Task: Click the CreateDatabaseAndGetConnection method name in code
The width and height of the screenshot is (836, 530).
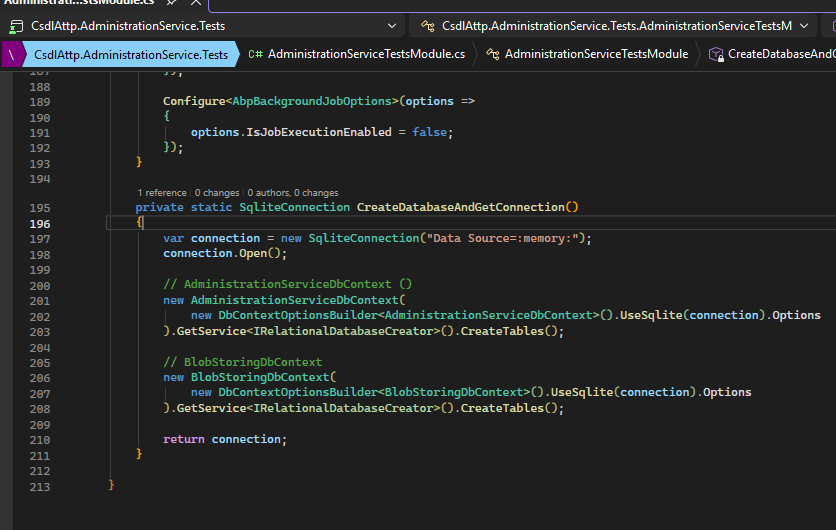Action: pyautogui.click(x=463, y=207)
